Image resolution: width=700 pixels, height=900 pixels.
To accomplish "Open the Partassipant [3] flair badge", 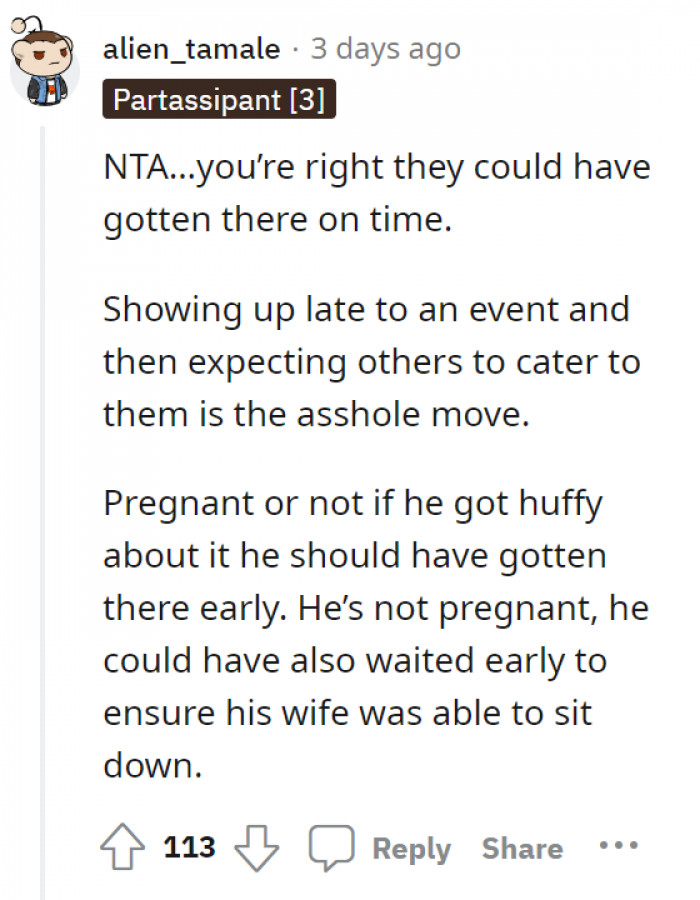I will 220,100.
